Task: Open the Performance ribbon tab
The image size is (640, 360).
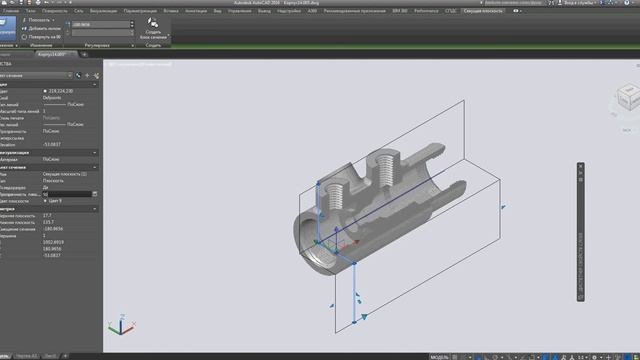Action: point(426,11)
